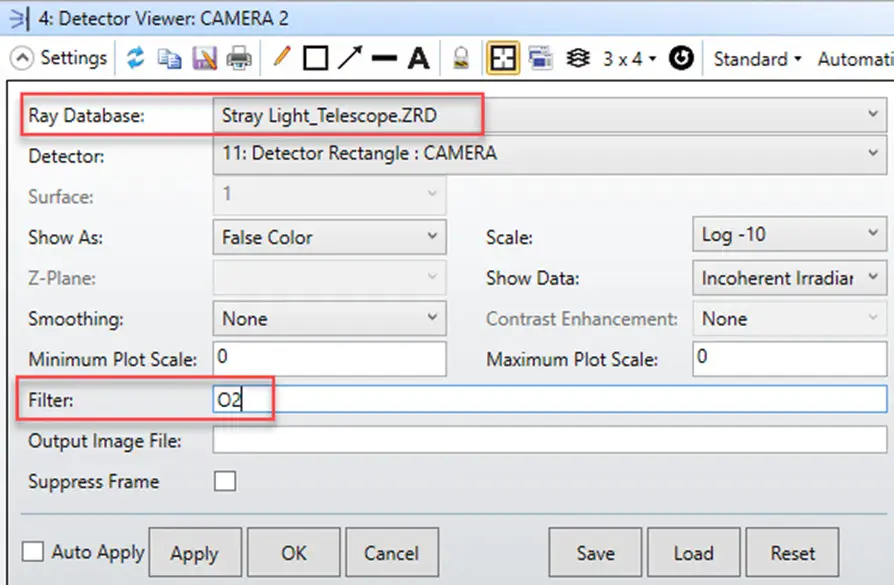Image resolution: width=894 pixels, height=585 pixels.
Task: Click the lock window padlock icon
Action: click(461, 58)
